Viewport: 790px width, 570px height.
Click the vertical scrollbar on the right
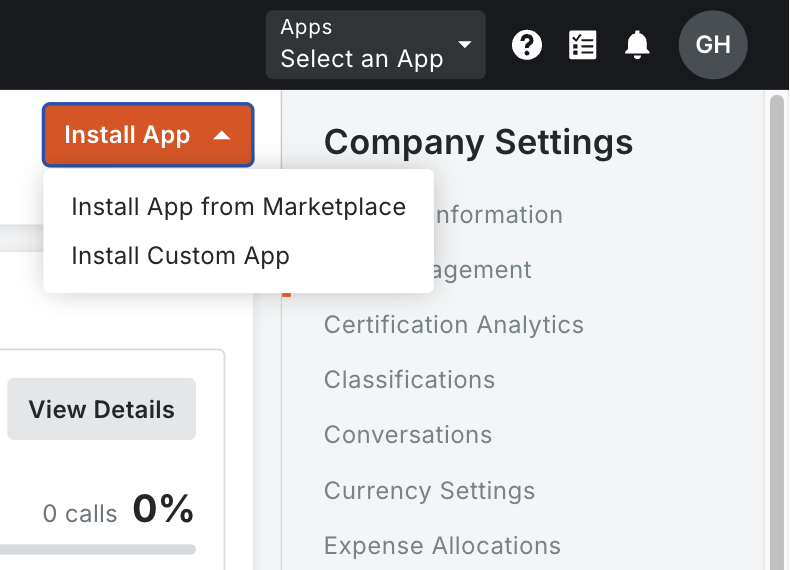pos(777,333)
